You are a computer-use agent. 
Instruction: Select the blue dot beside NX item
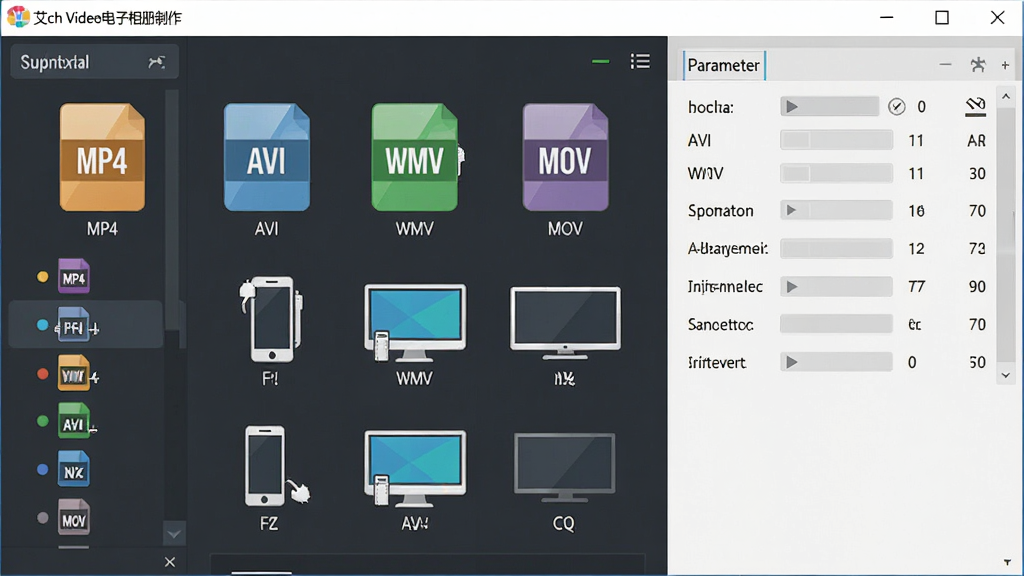coord(42,470)
